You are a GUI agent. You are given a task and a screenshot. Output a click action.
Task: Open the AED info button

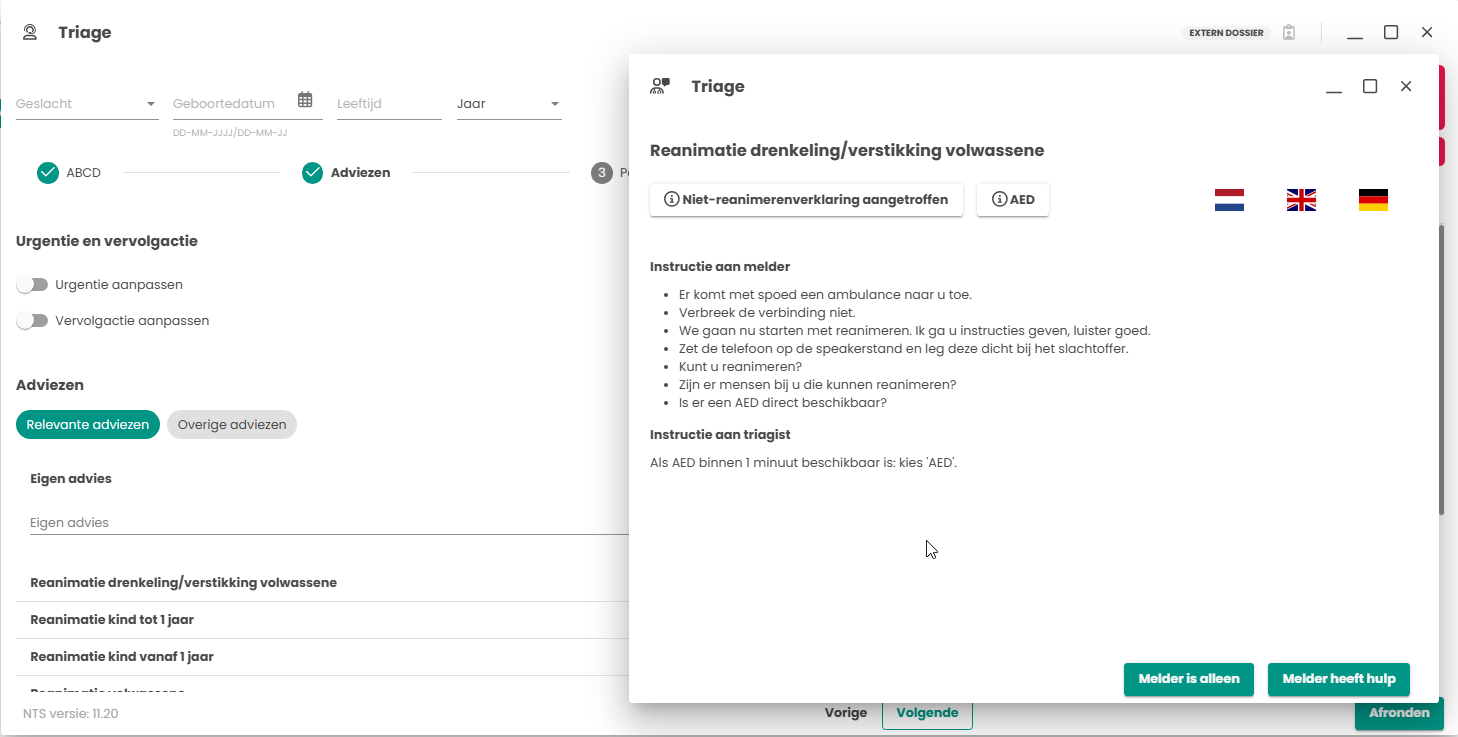tap(1013, 200)
